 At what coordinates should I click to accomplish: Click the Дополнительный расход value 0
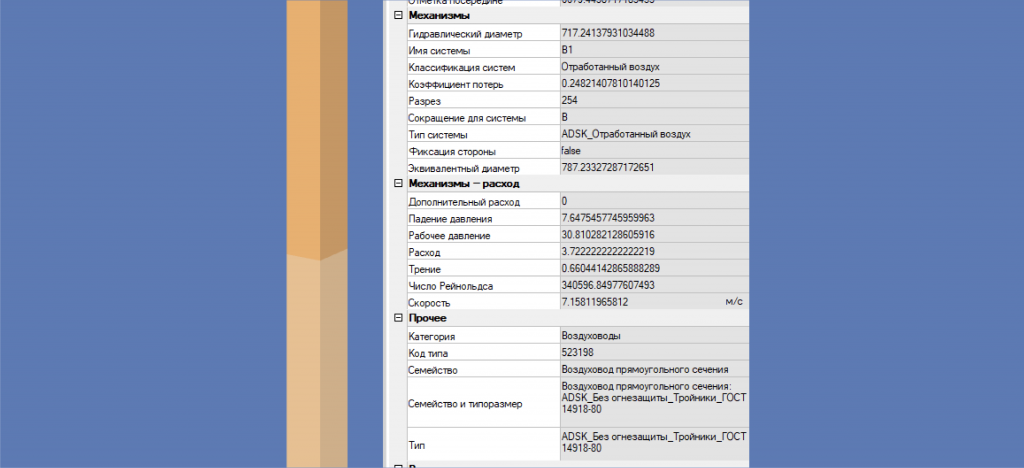click(x=650, y=201)
